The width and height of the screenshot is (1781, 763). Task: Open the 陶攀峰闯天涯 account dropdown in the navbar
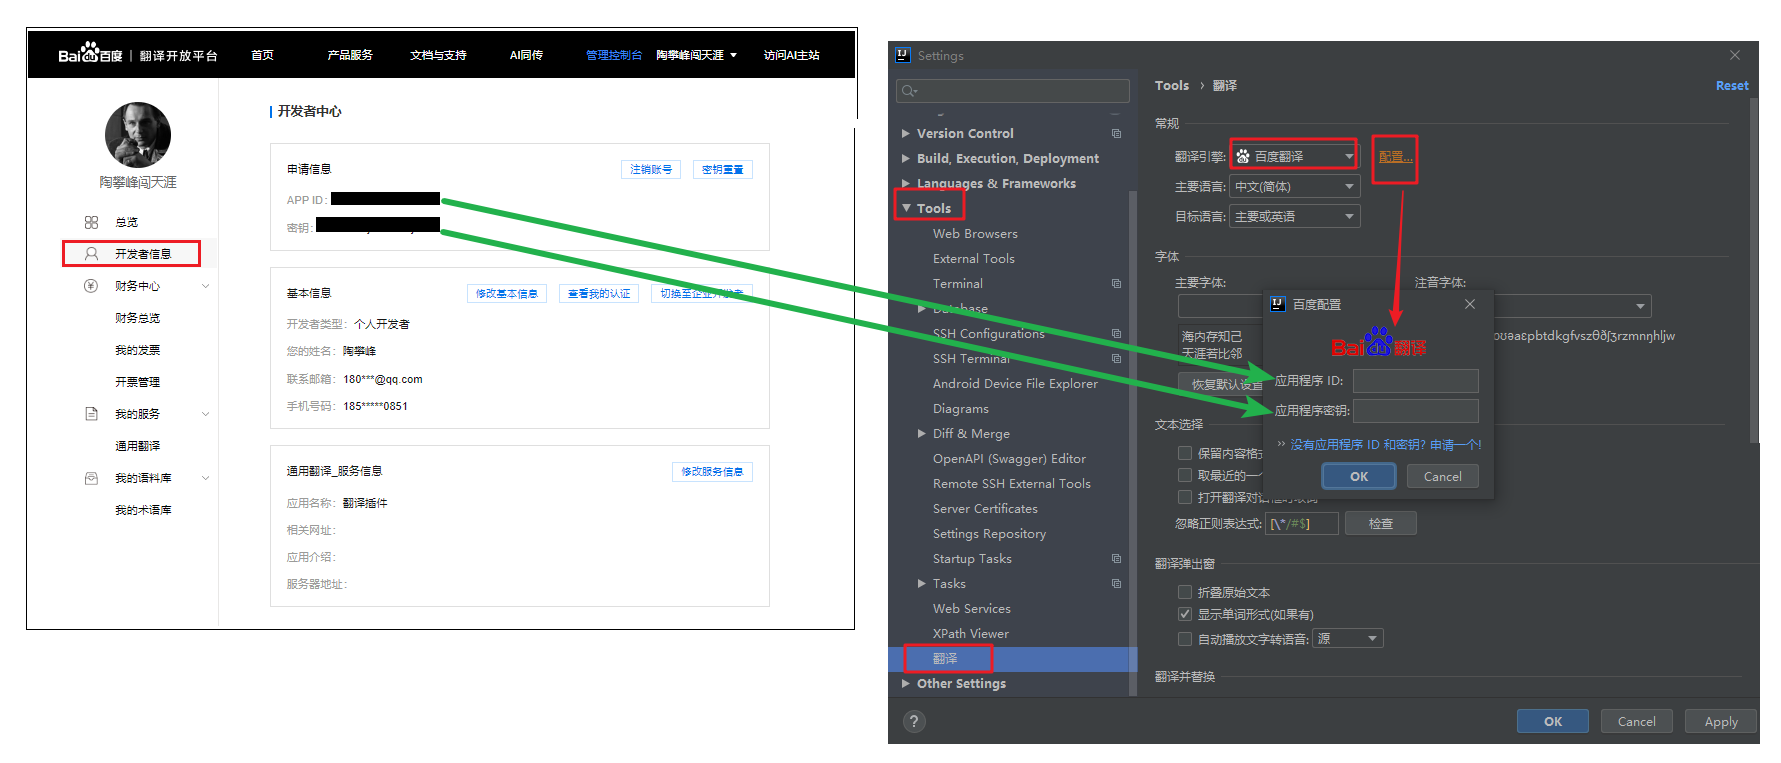coord(696,55)
